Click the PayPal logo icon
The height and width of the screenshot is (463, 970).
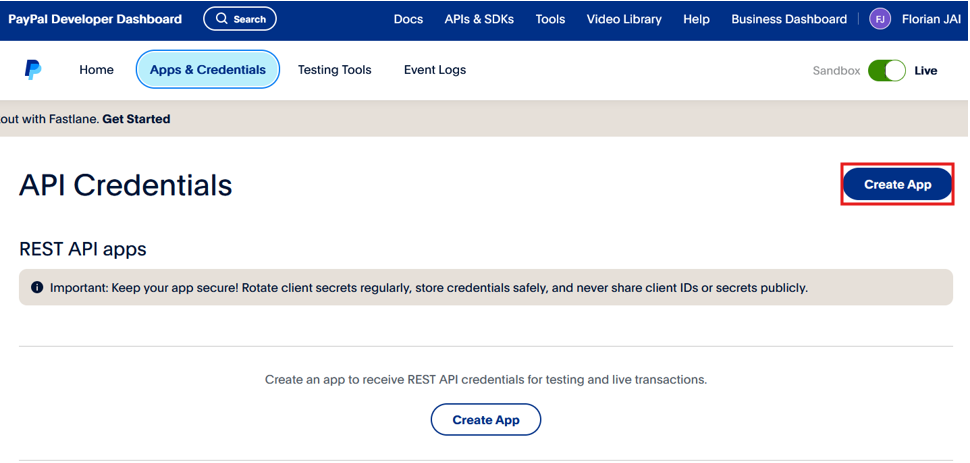(33, 70)
